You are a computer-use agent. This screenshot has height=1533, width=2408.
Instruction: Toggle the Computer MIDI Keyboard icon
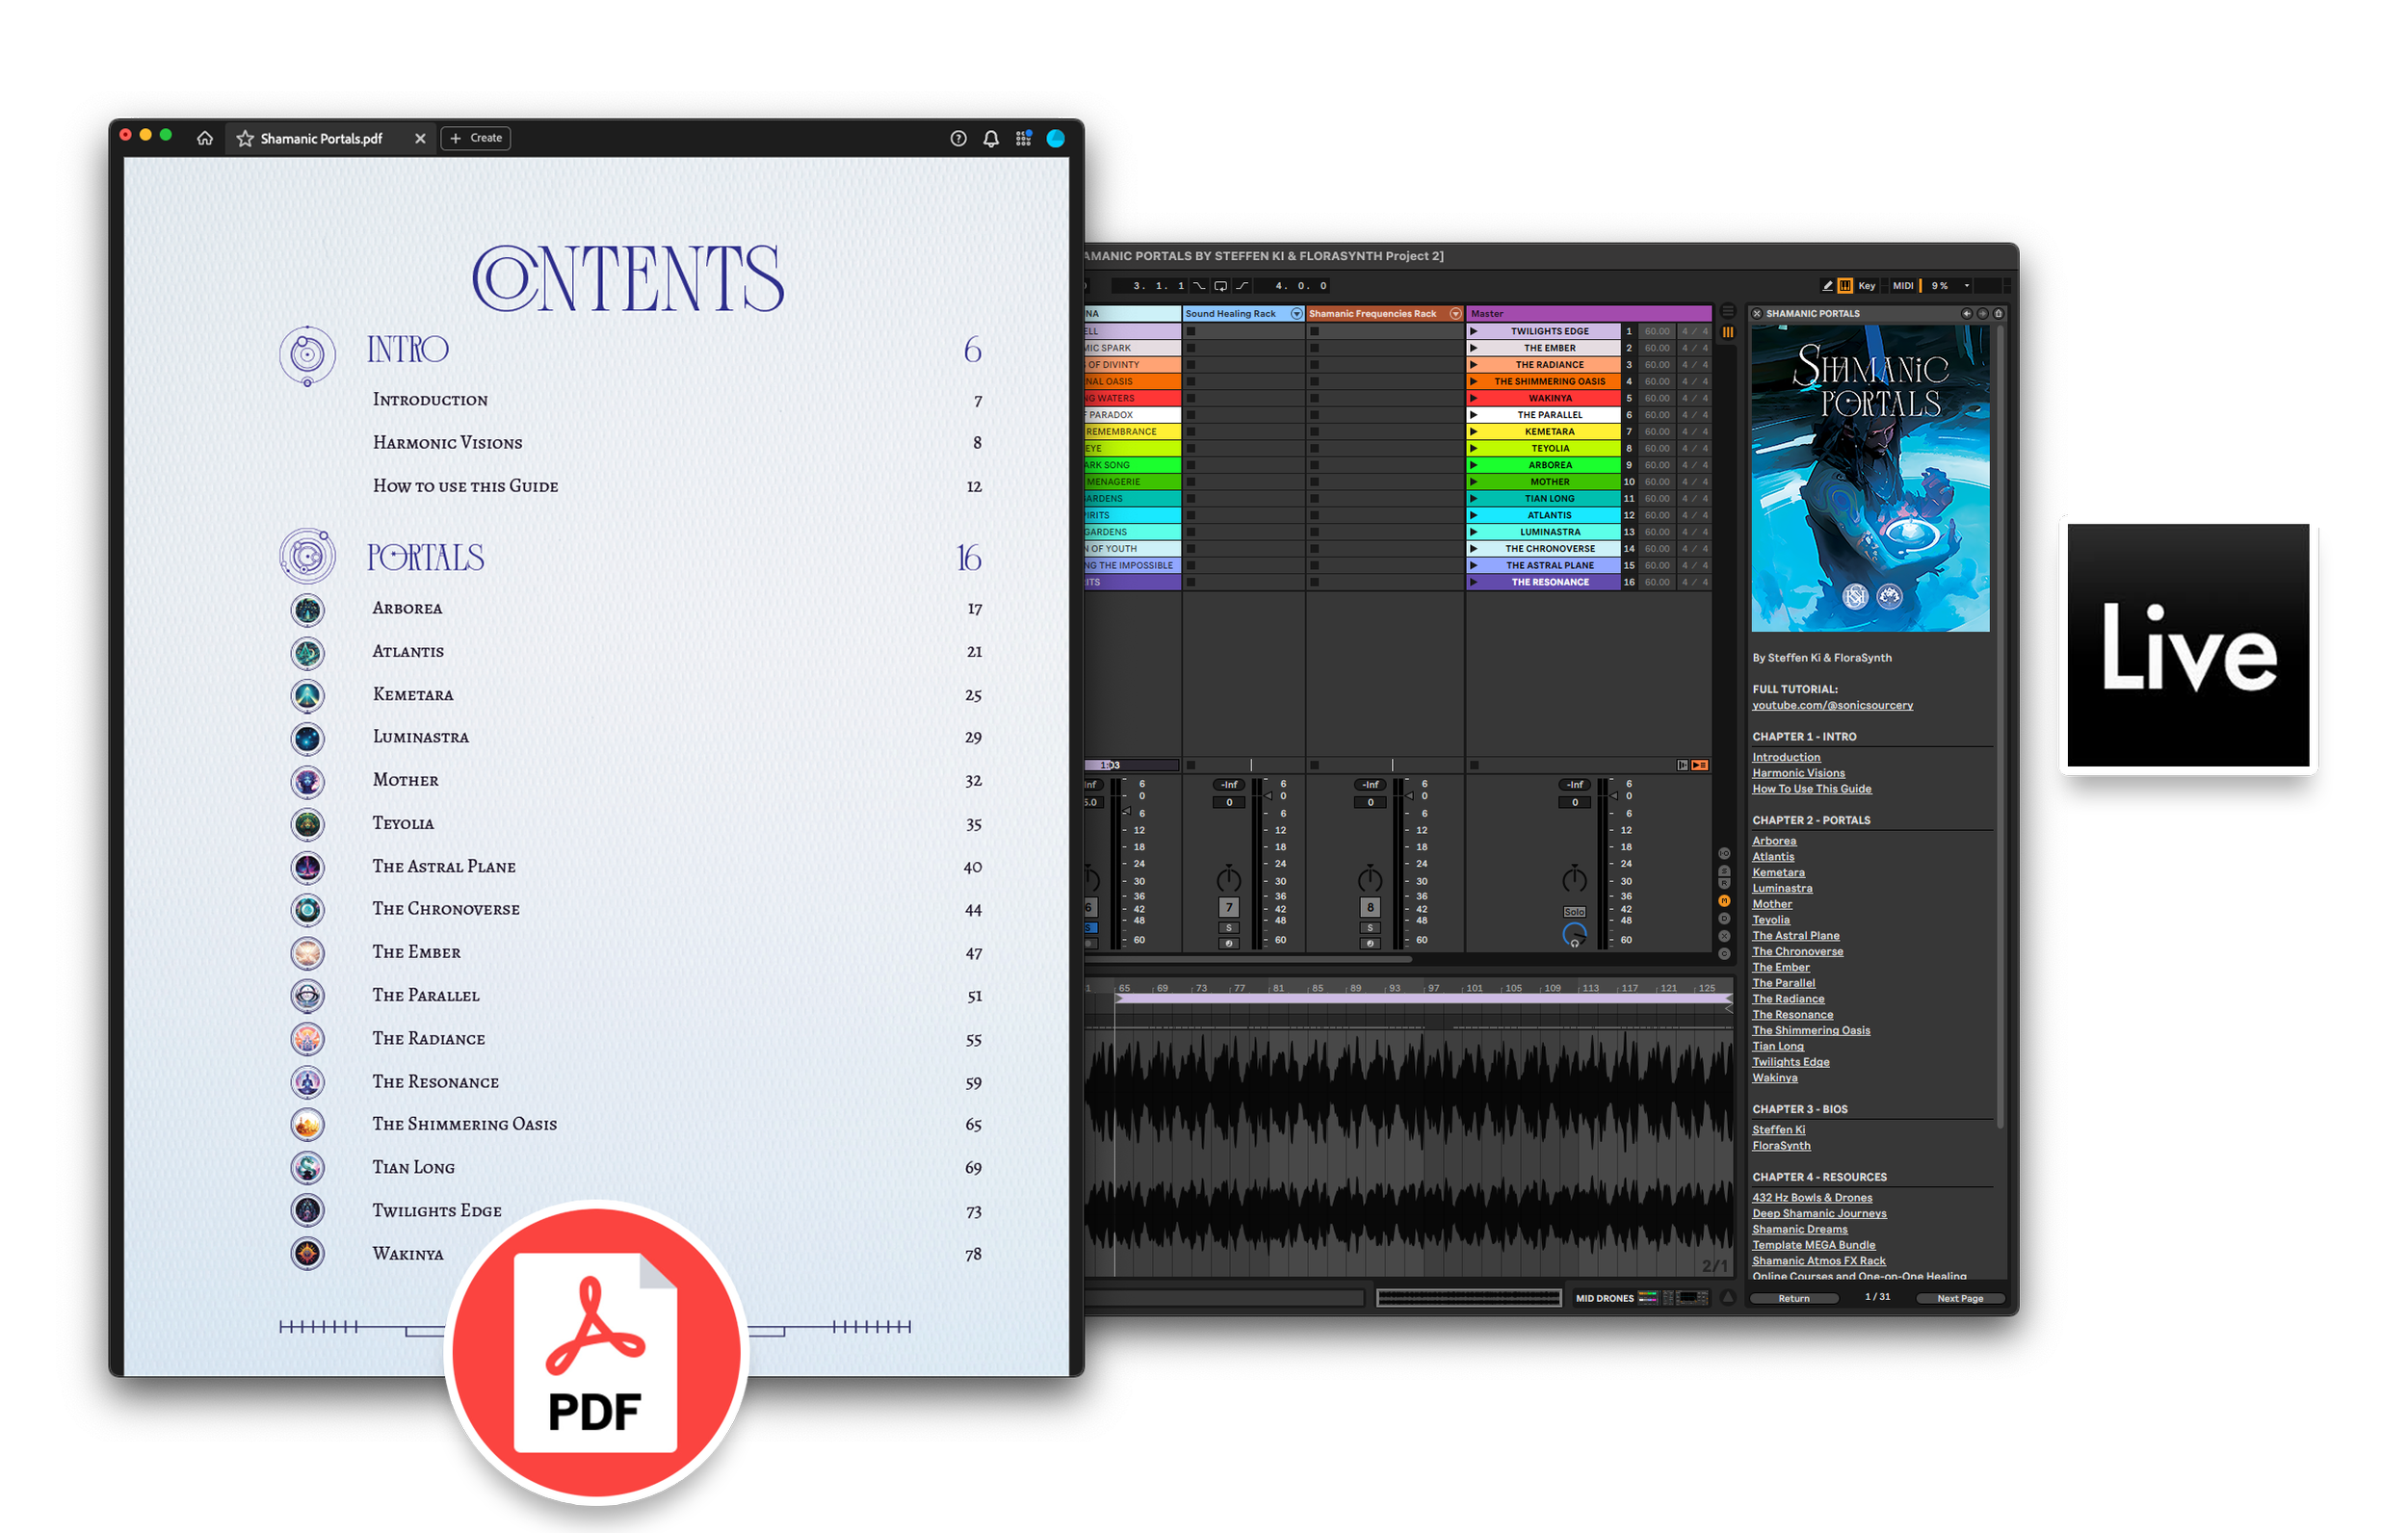click(1845, 286)
